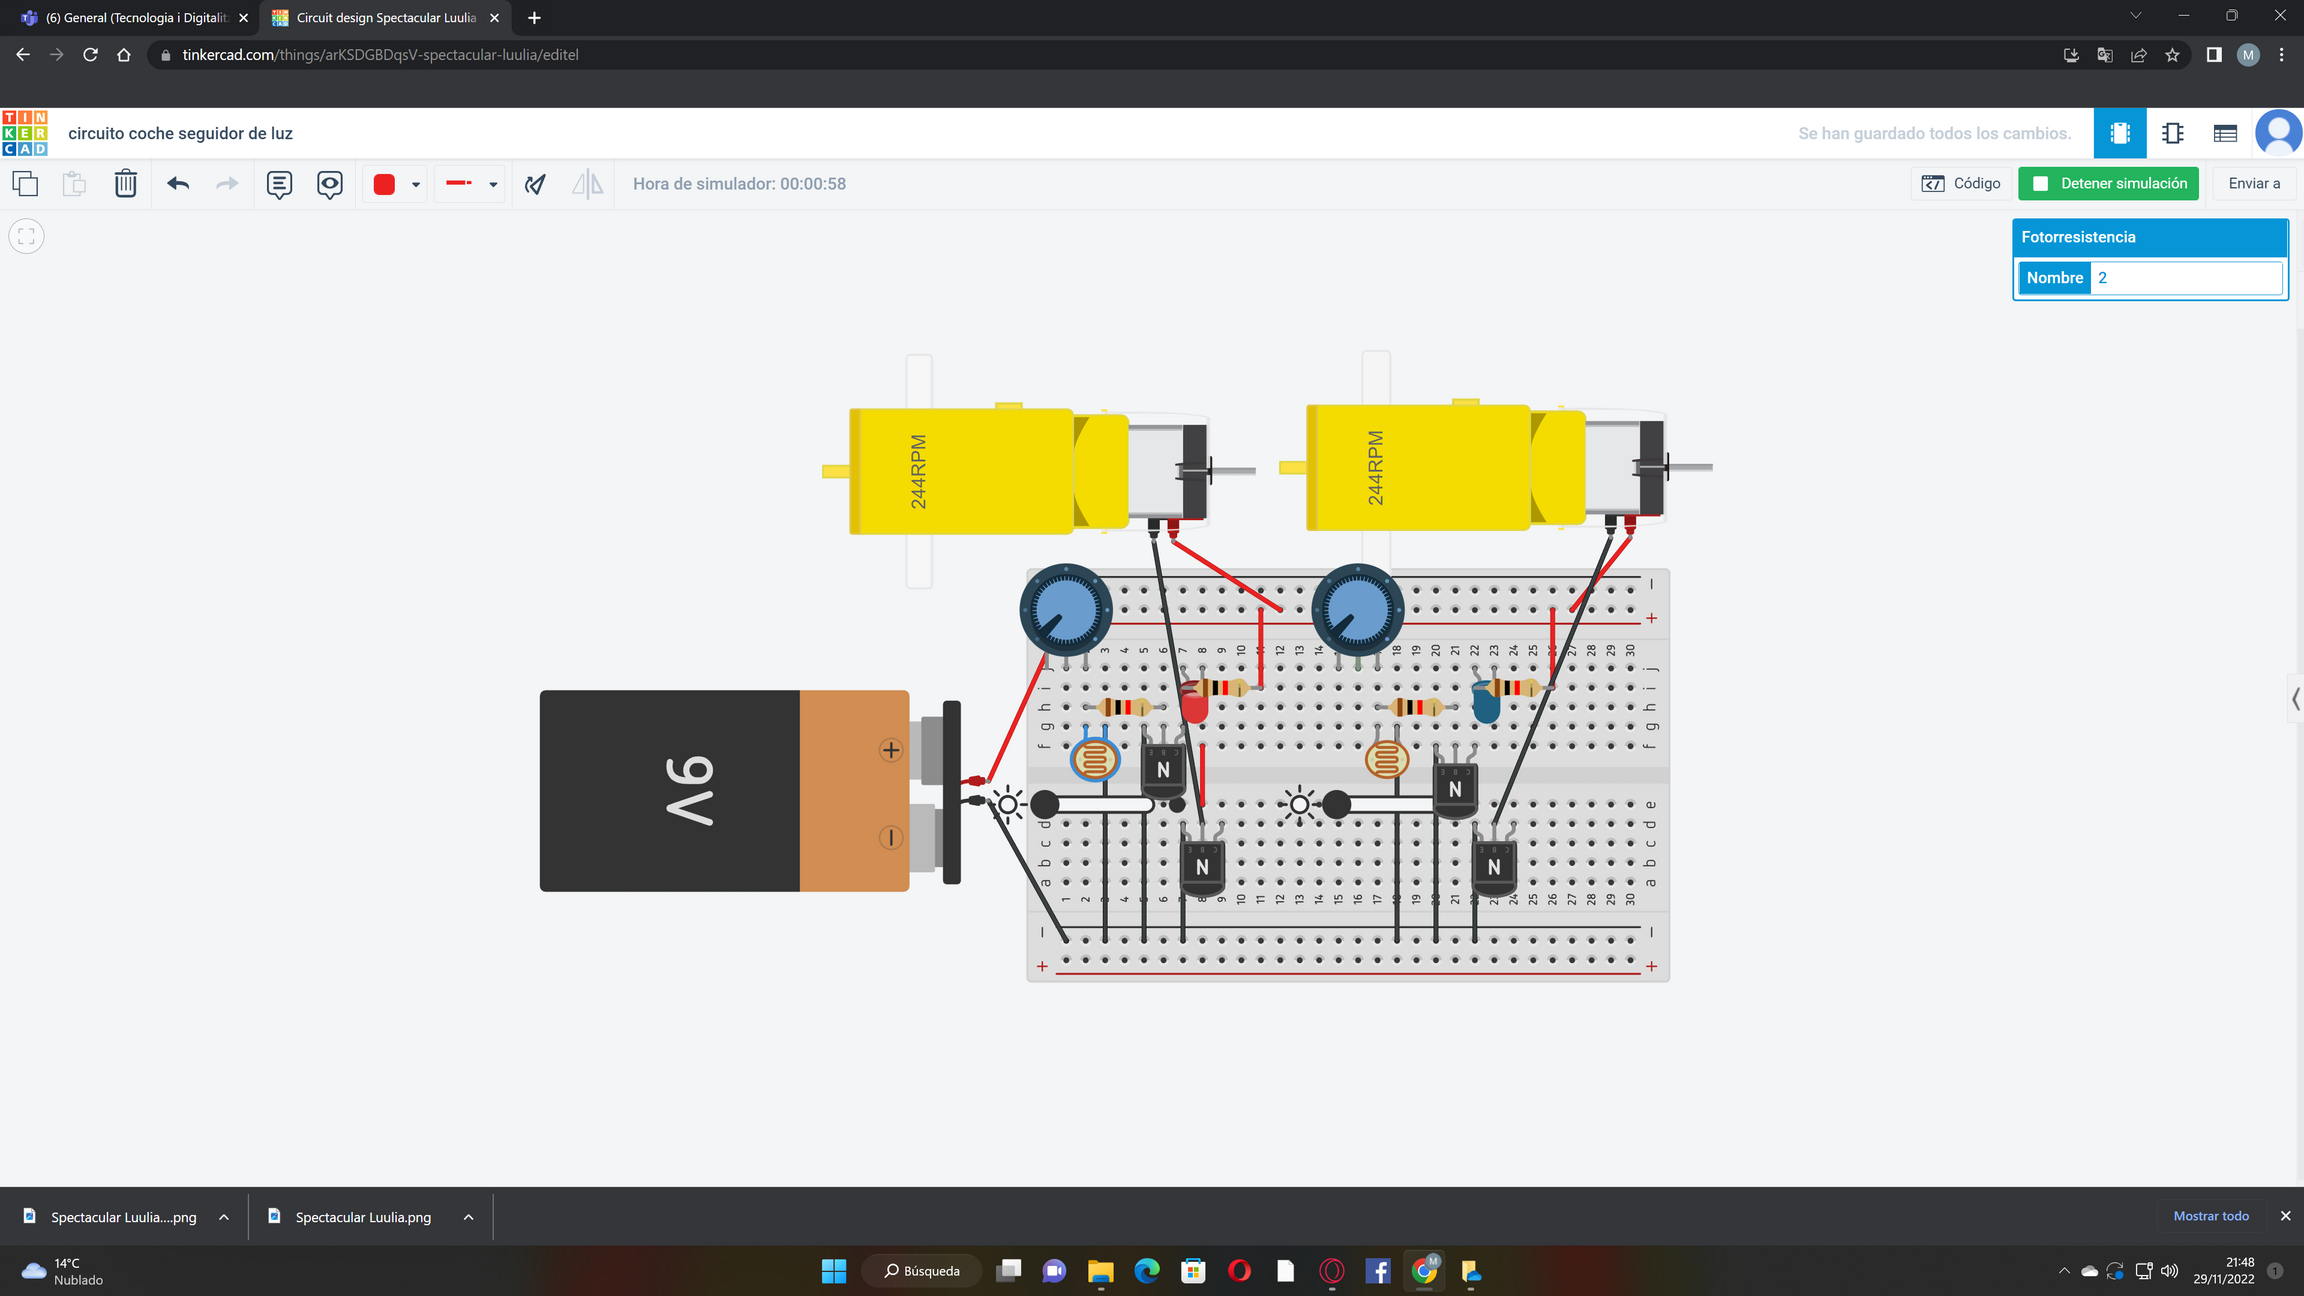Undo the last action
This screenshot has height=1296, width=2304.
pyautogui.click(x=178, y=184)
